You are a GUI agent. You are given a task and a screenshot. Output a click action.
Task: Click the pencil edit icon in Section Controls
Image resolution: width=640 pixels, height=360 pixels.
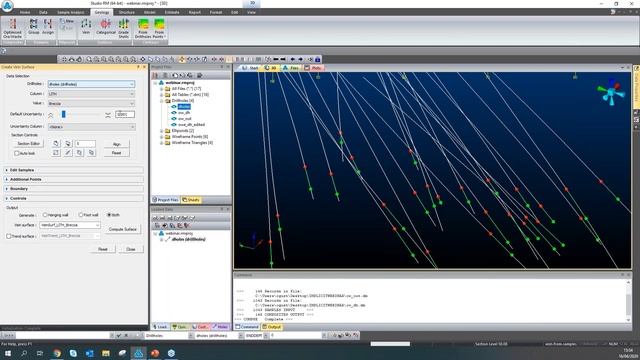tap(68, 153)
